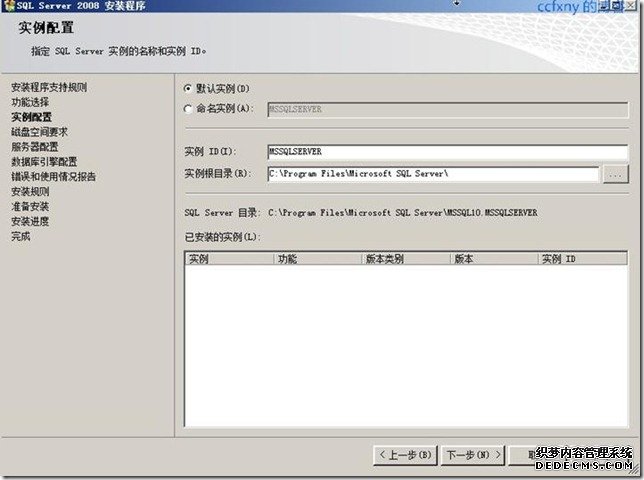Viewport: 644px width, 480px height.
Task: Open 数据库引擎配置 step in sidebar
Action: 44,161
